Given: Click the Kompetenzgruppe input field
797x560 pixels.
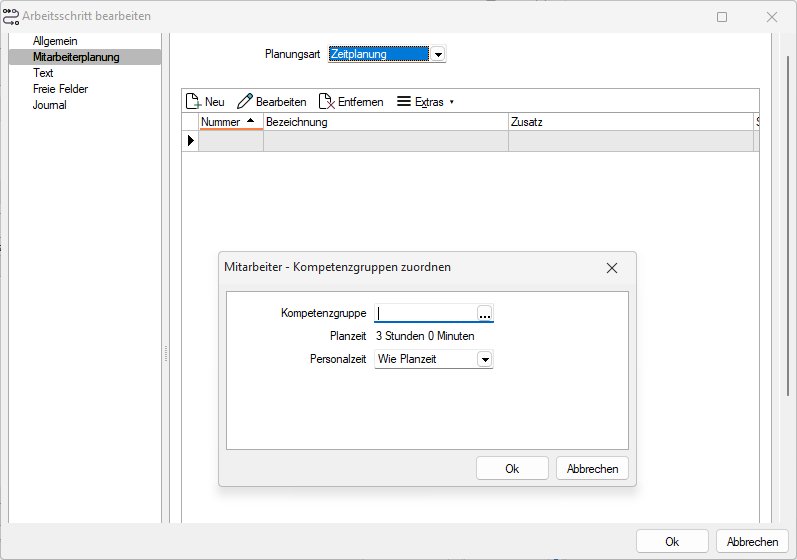Looking at the screenshot, I should click(x=426, y=314).
